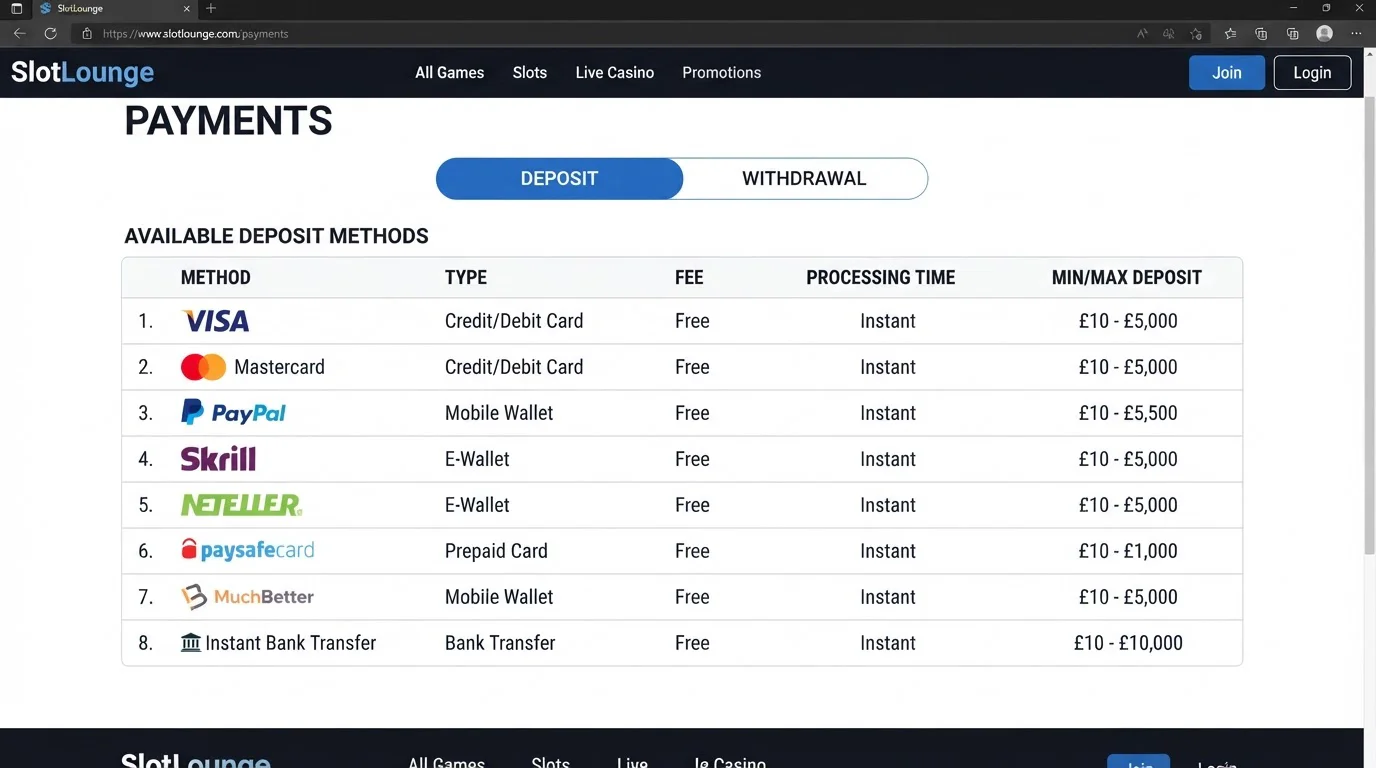Click the NETELLER logo in row 5
Screen dimensions: 1376x768
pyautogui.click(x=241, y=505)
